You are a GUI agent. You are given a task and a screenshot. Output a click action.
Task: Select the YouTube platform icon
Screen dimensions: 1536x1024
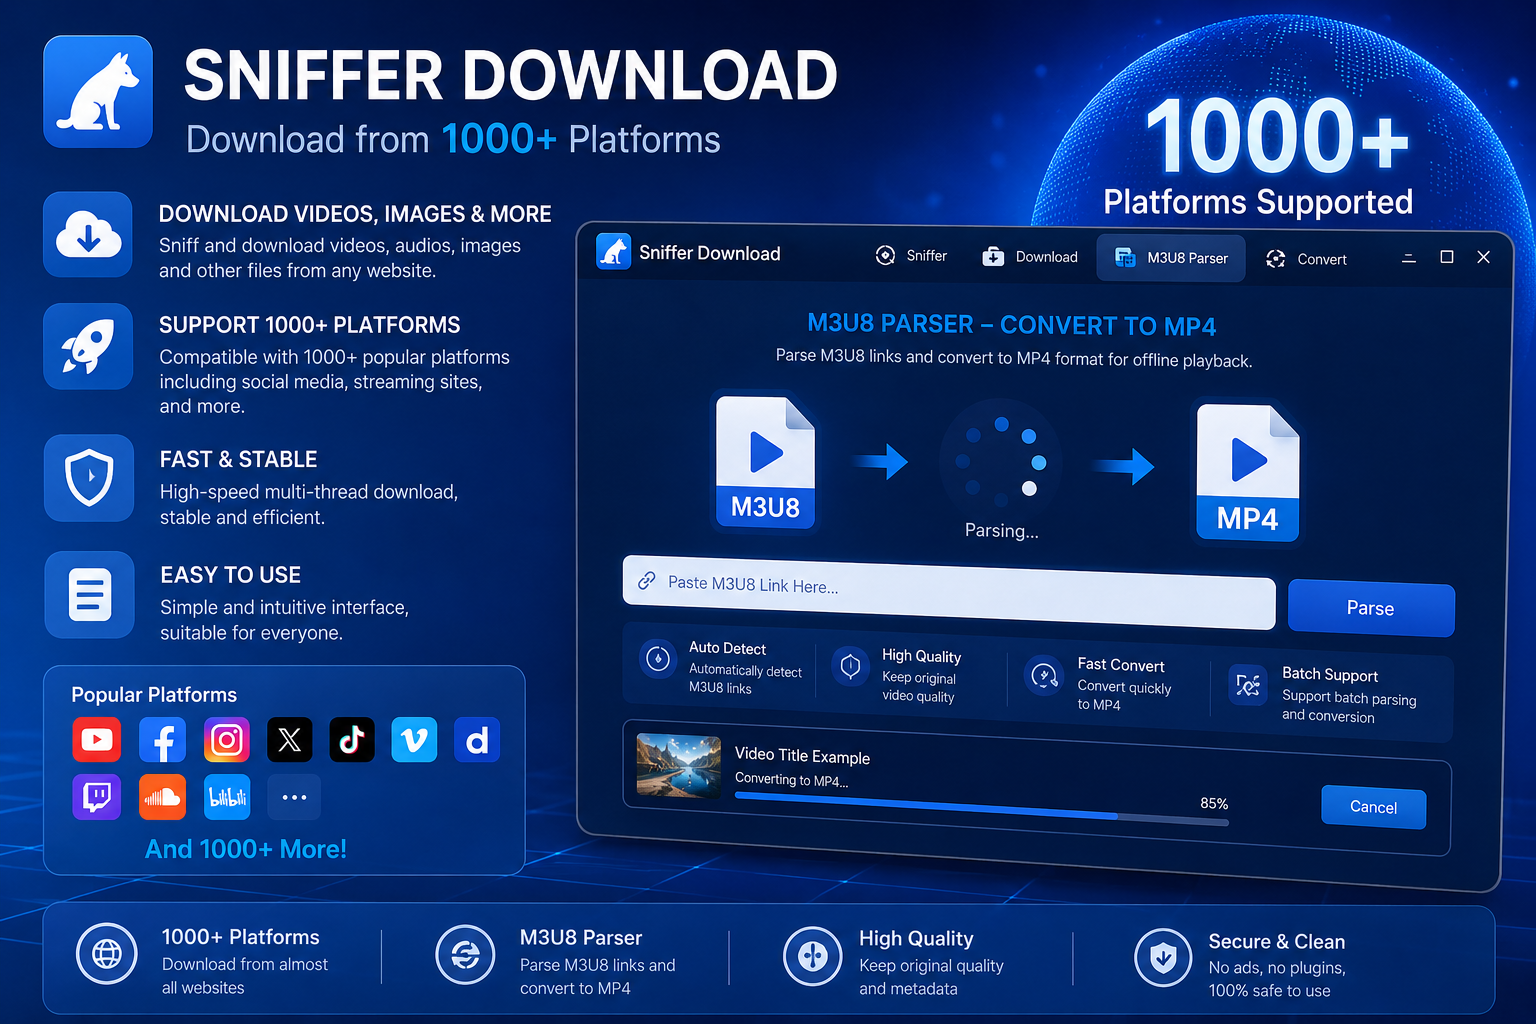97,740
